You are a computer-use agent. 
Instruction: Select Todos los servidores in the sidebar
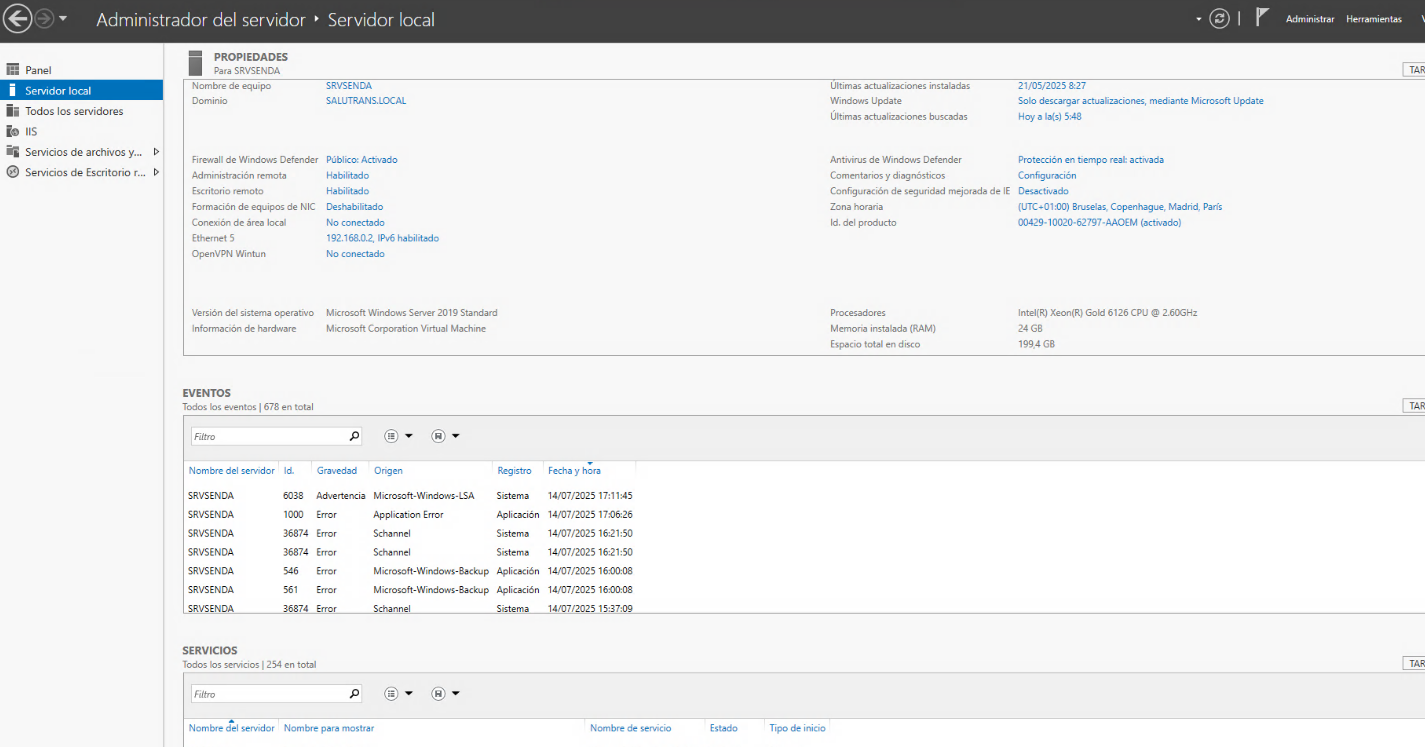[x=74, y=111]
